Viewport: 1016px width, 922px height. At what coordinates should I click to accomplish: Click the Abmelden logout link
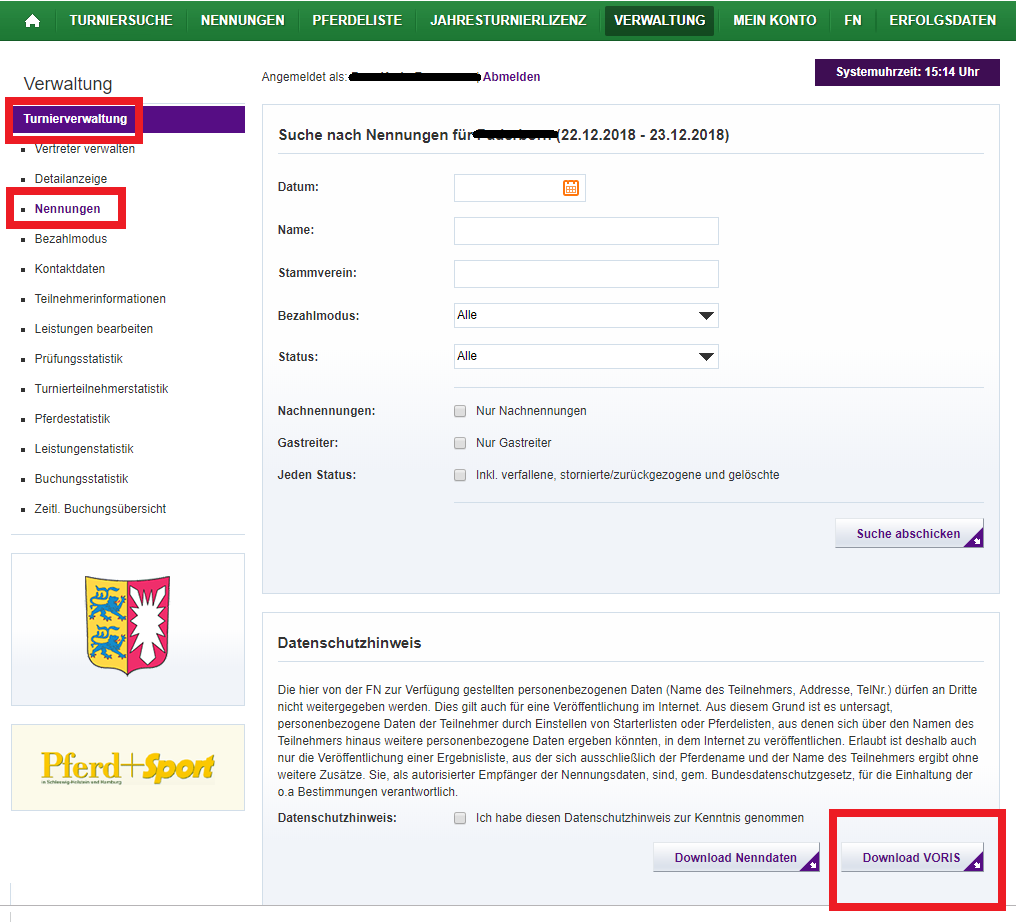[511, 77]
